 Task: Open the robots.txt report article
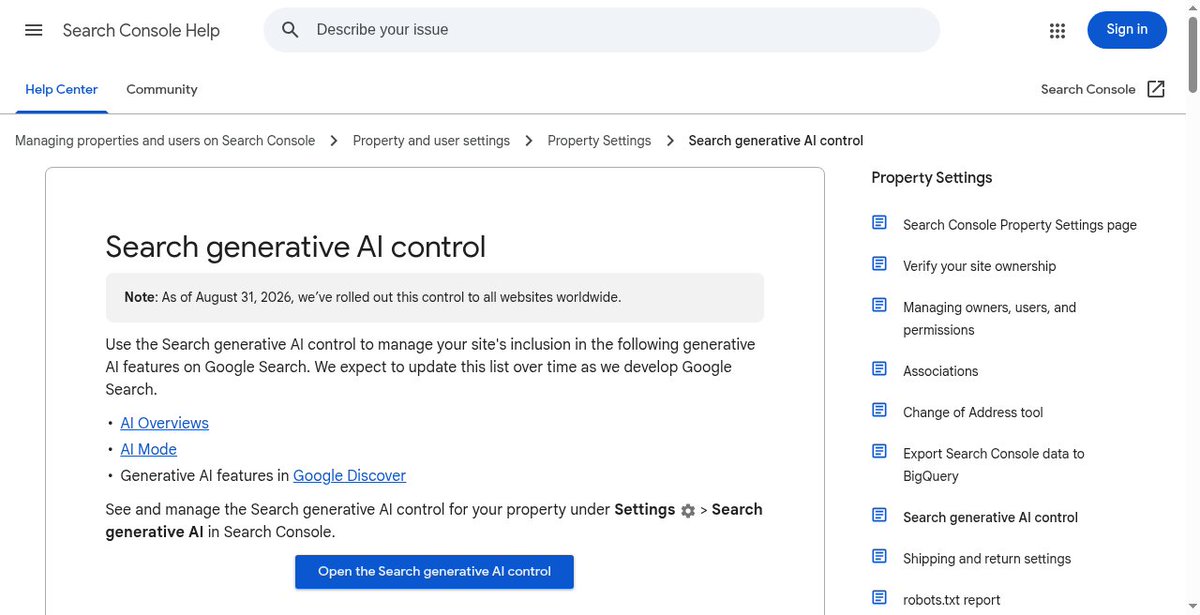(952, 600)
